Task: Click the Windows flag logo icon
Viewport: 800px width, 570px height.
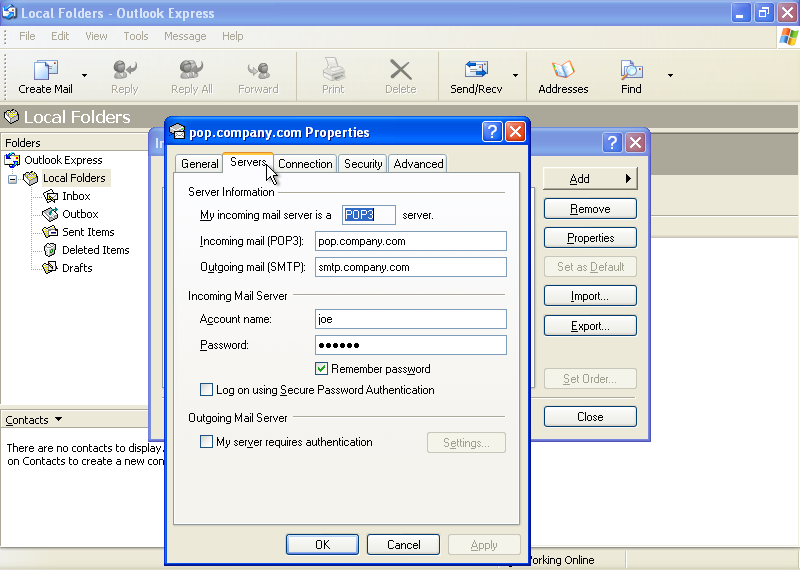Action: pyautogui.click(x=789, y=37)
